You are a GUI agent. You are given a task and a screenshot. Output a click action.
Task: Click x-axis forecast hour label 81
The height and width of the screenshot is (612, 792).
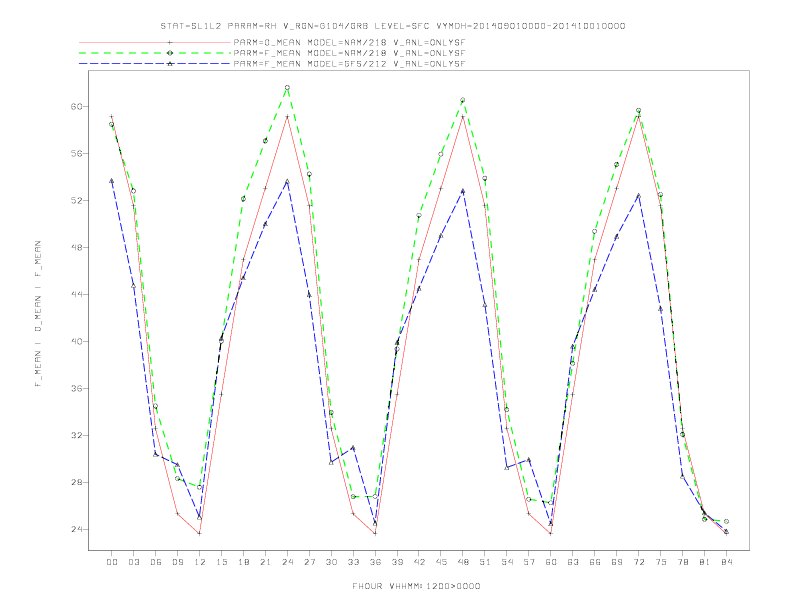pos(705,562)
